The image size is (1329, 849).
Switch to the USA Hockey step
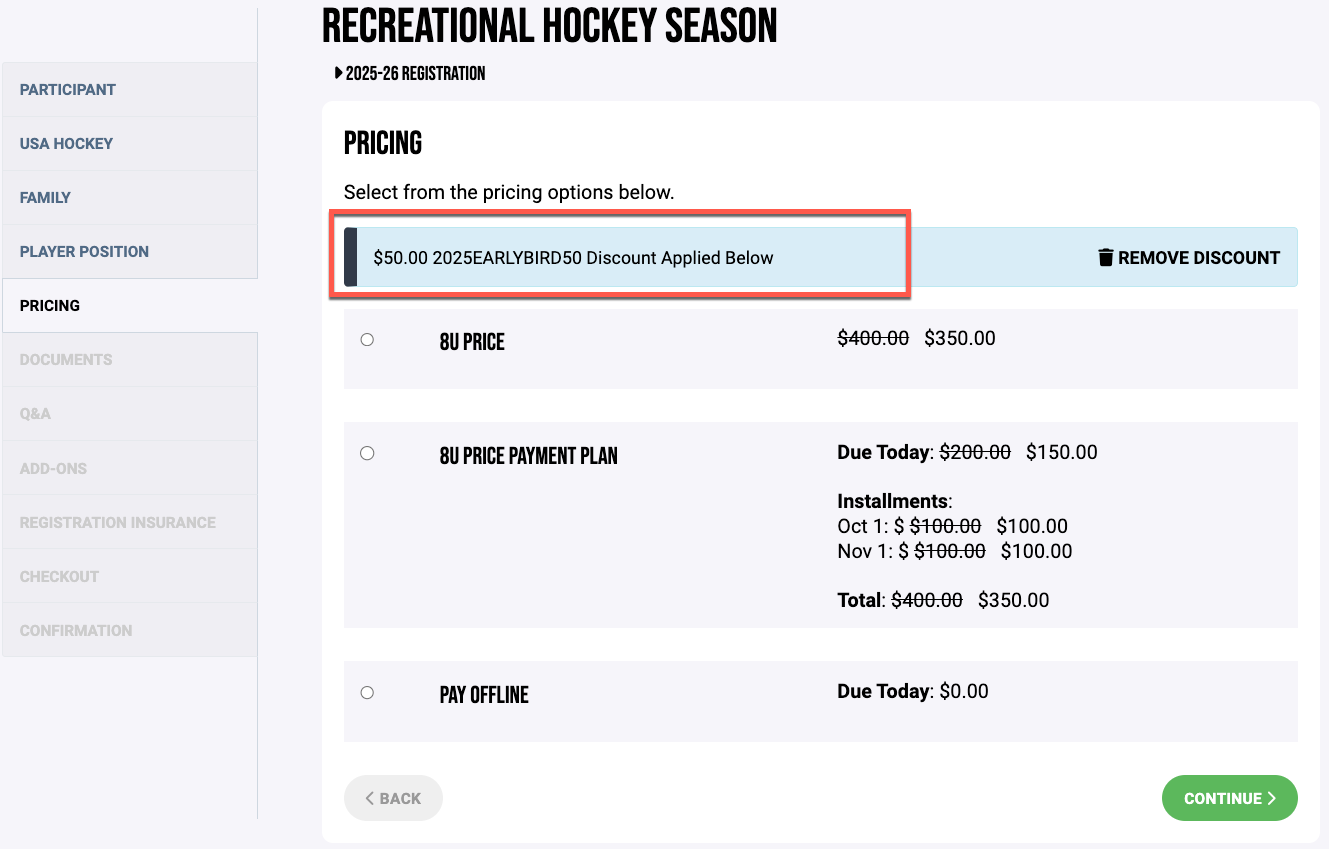point(66,144)
